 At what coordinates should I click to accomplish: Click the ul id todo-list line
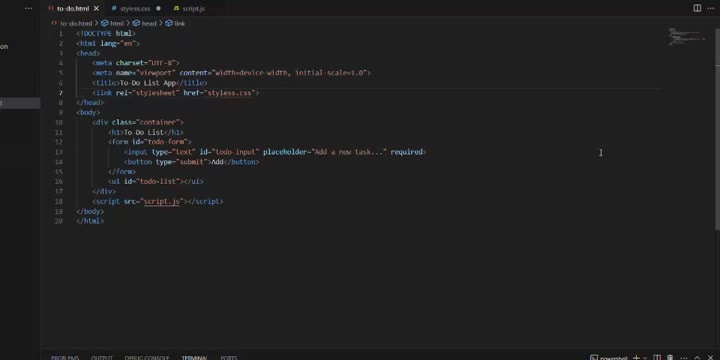tap(156, 181)
